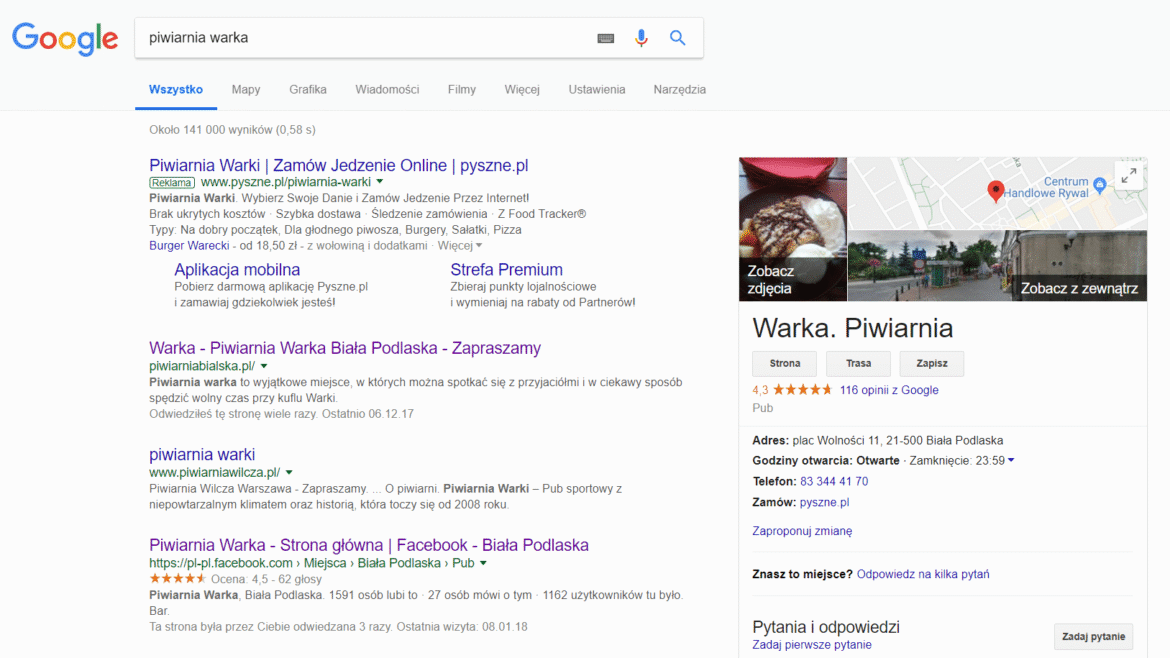This screenshot has width=1170, height=658.
Task: Switch to the Grafika tab
Action: [307, 90]
